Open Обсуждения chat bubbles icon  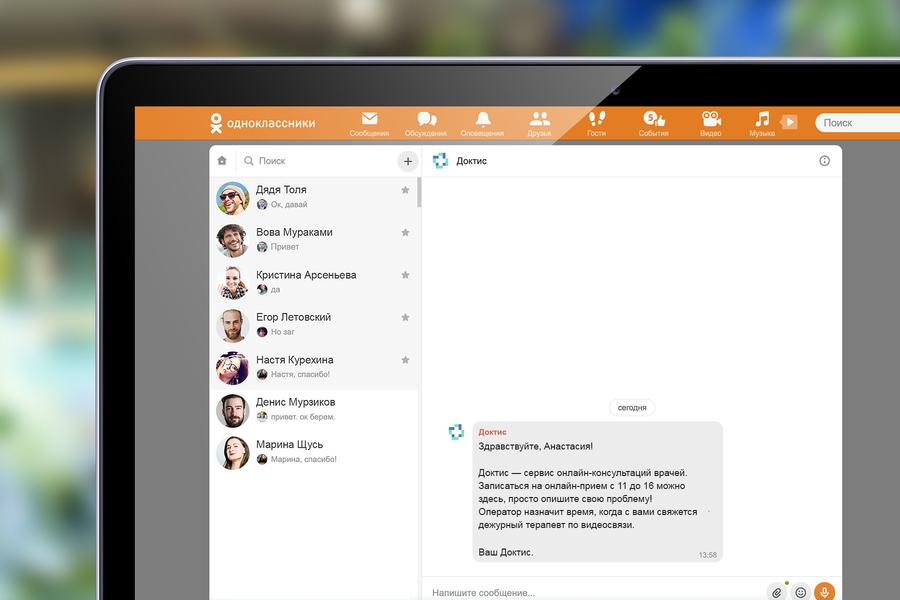(x=426, y=120)
